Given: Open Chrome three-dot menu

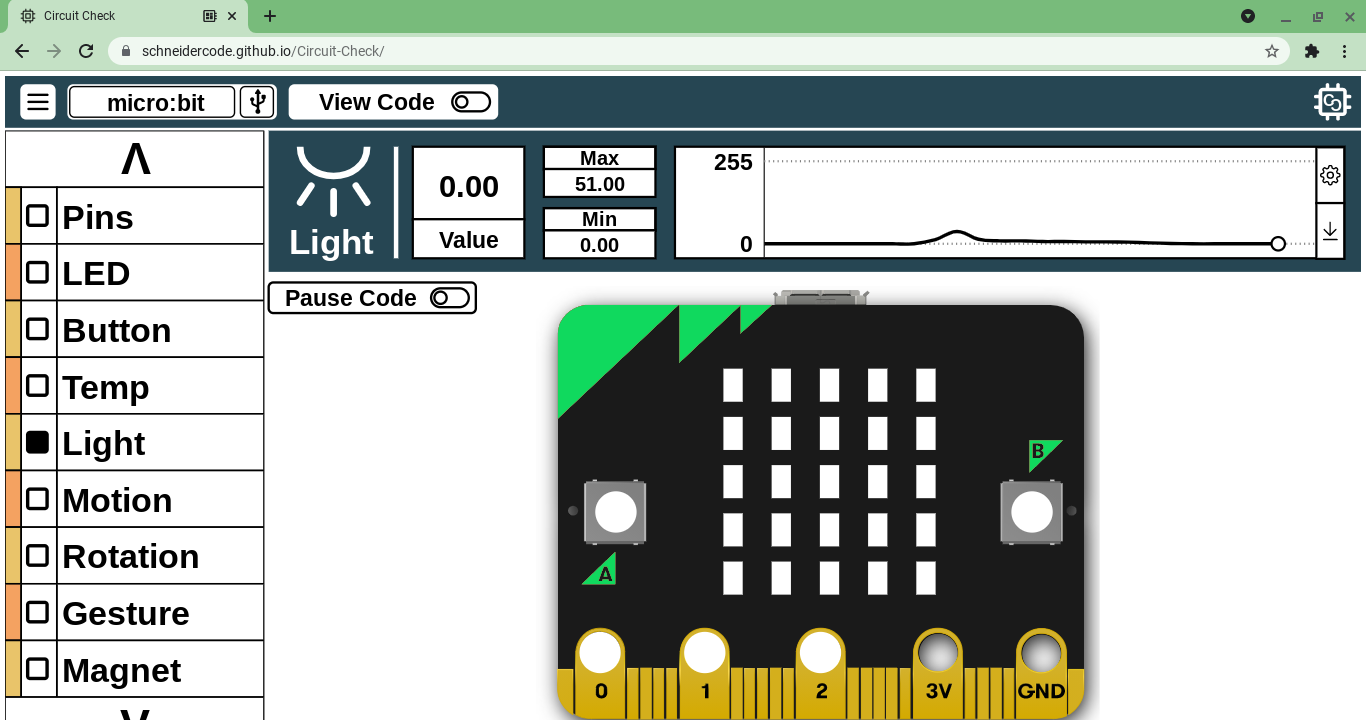Looking at the screenshot, I should tap(1345, 51).
